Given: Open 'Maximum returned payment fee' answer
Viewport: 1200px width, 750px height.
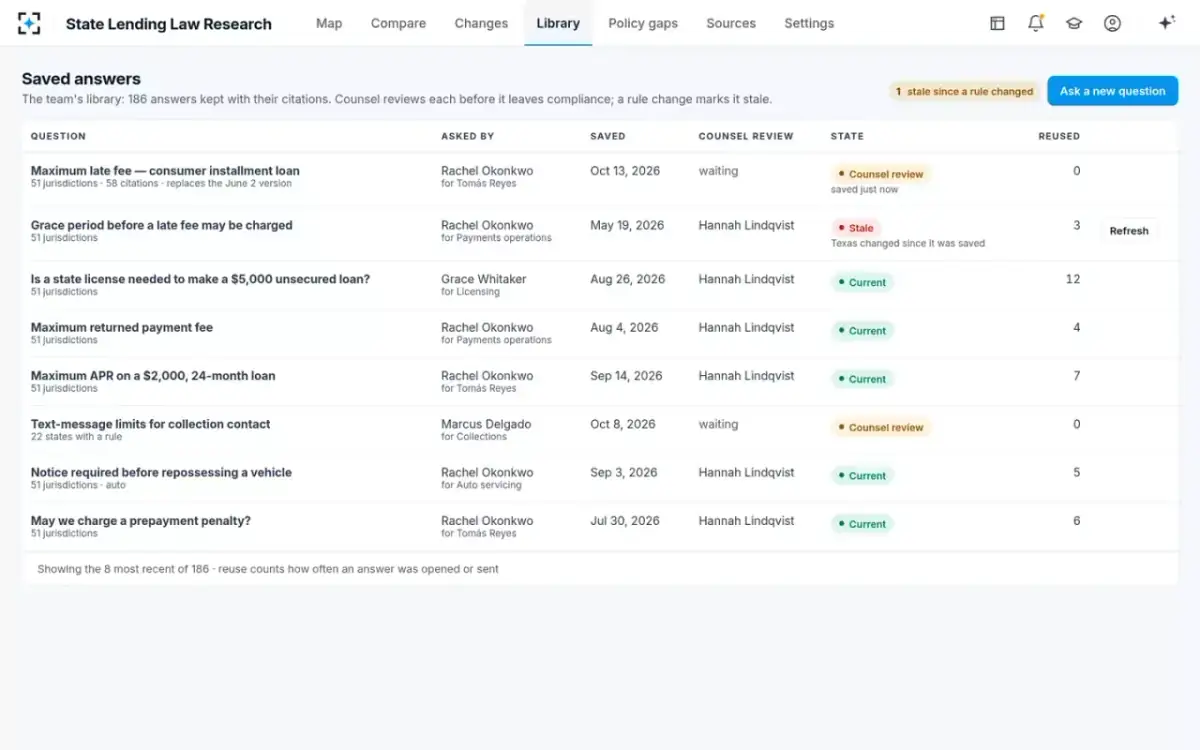Looking at the screenshot, I should pyautogui.click(x=122, y=327).
